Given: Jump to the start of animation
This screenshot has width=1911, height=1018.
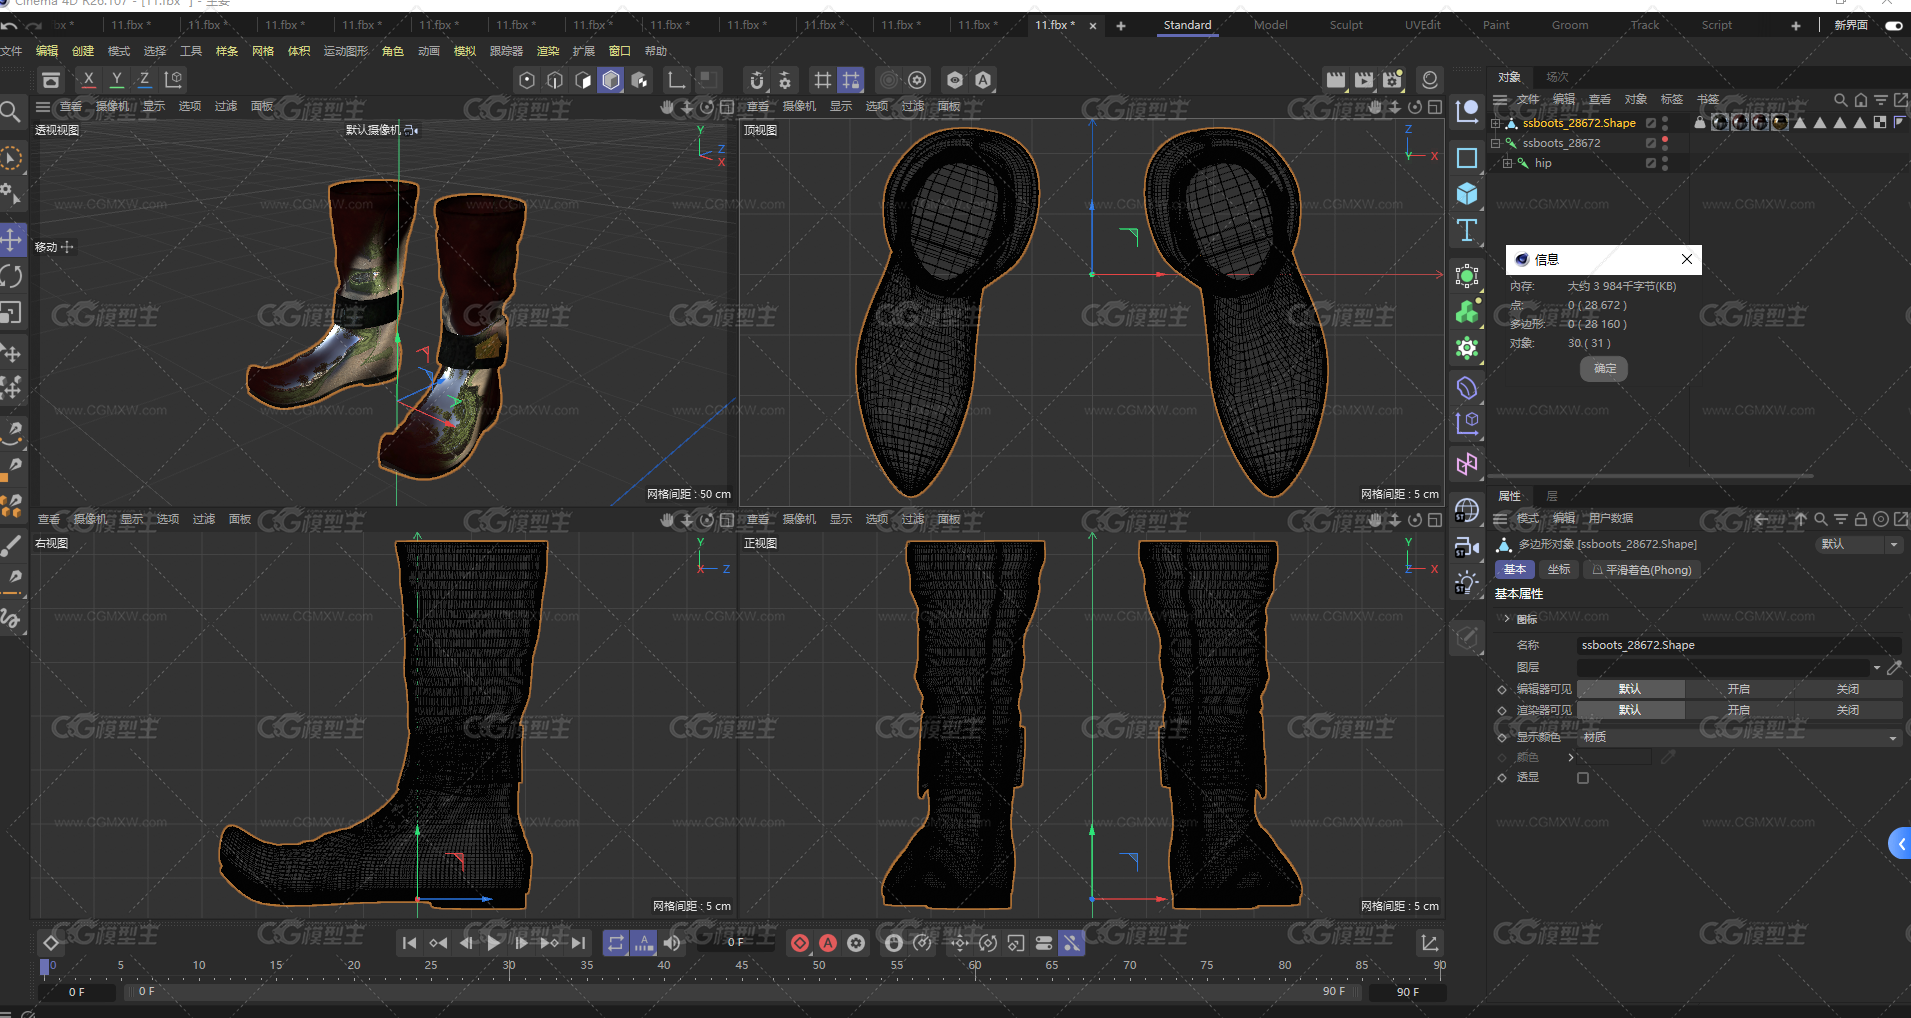Looking at the screenshot, I should 409,943.
